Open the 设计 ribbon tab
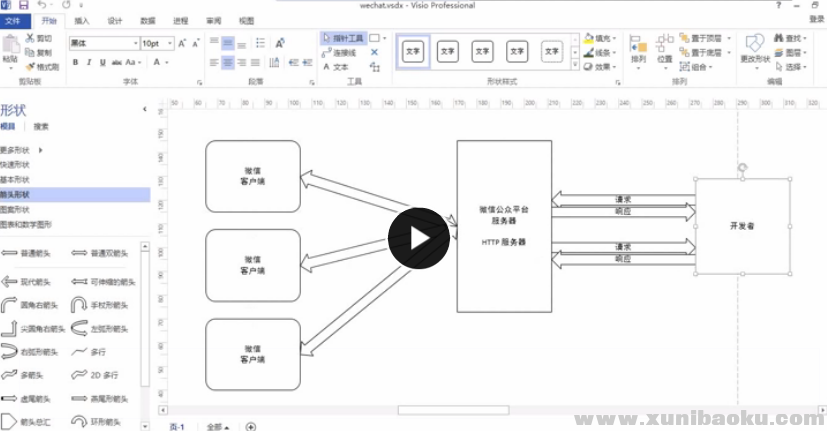 point(115,20)
